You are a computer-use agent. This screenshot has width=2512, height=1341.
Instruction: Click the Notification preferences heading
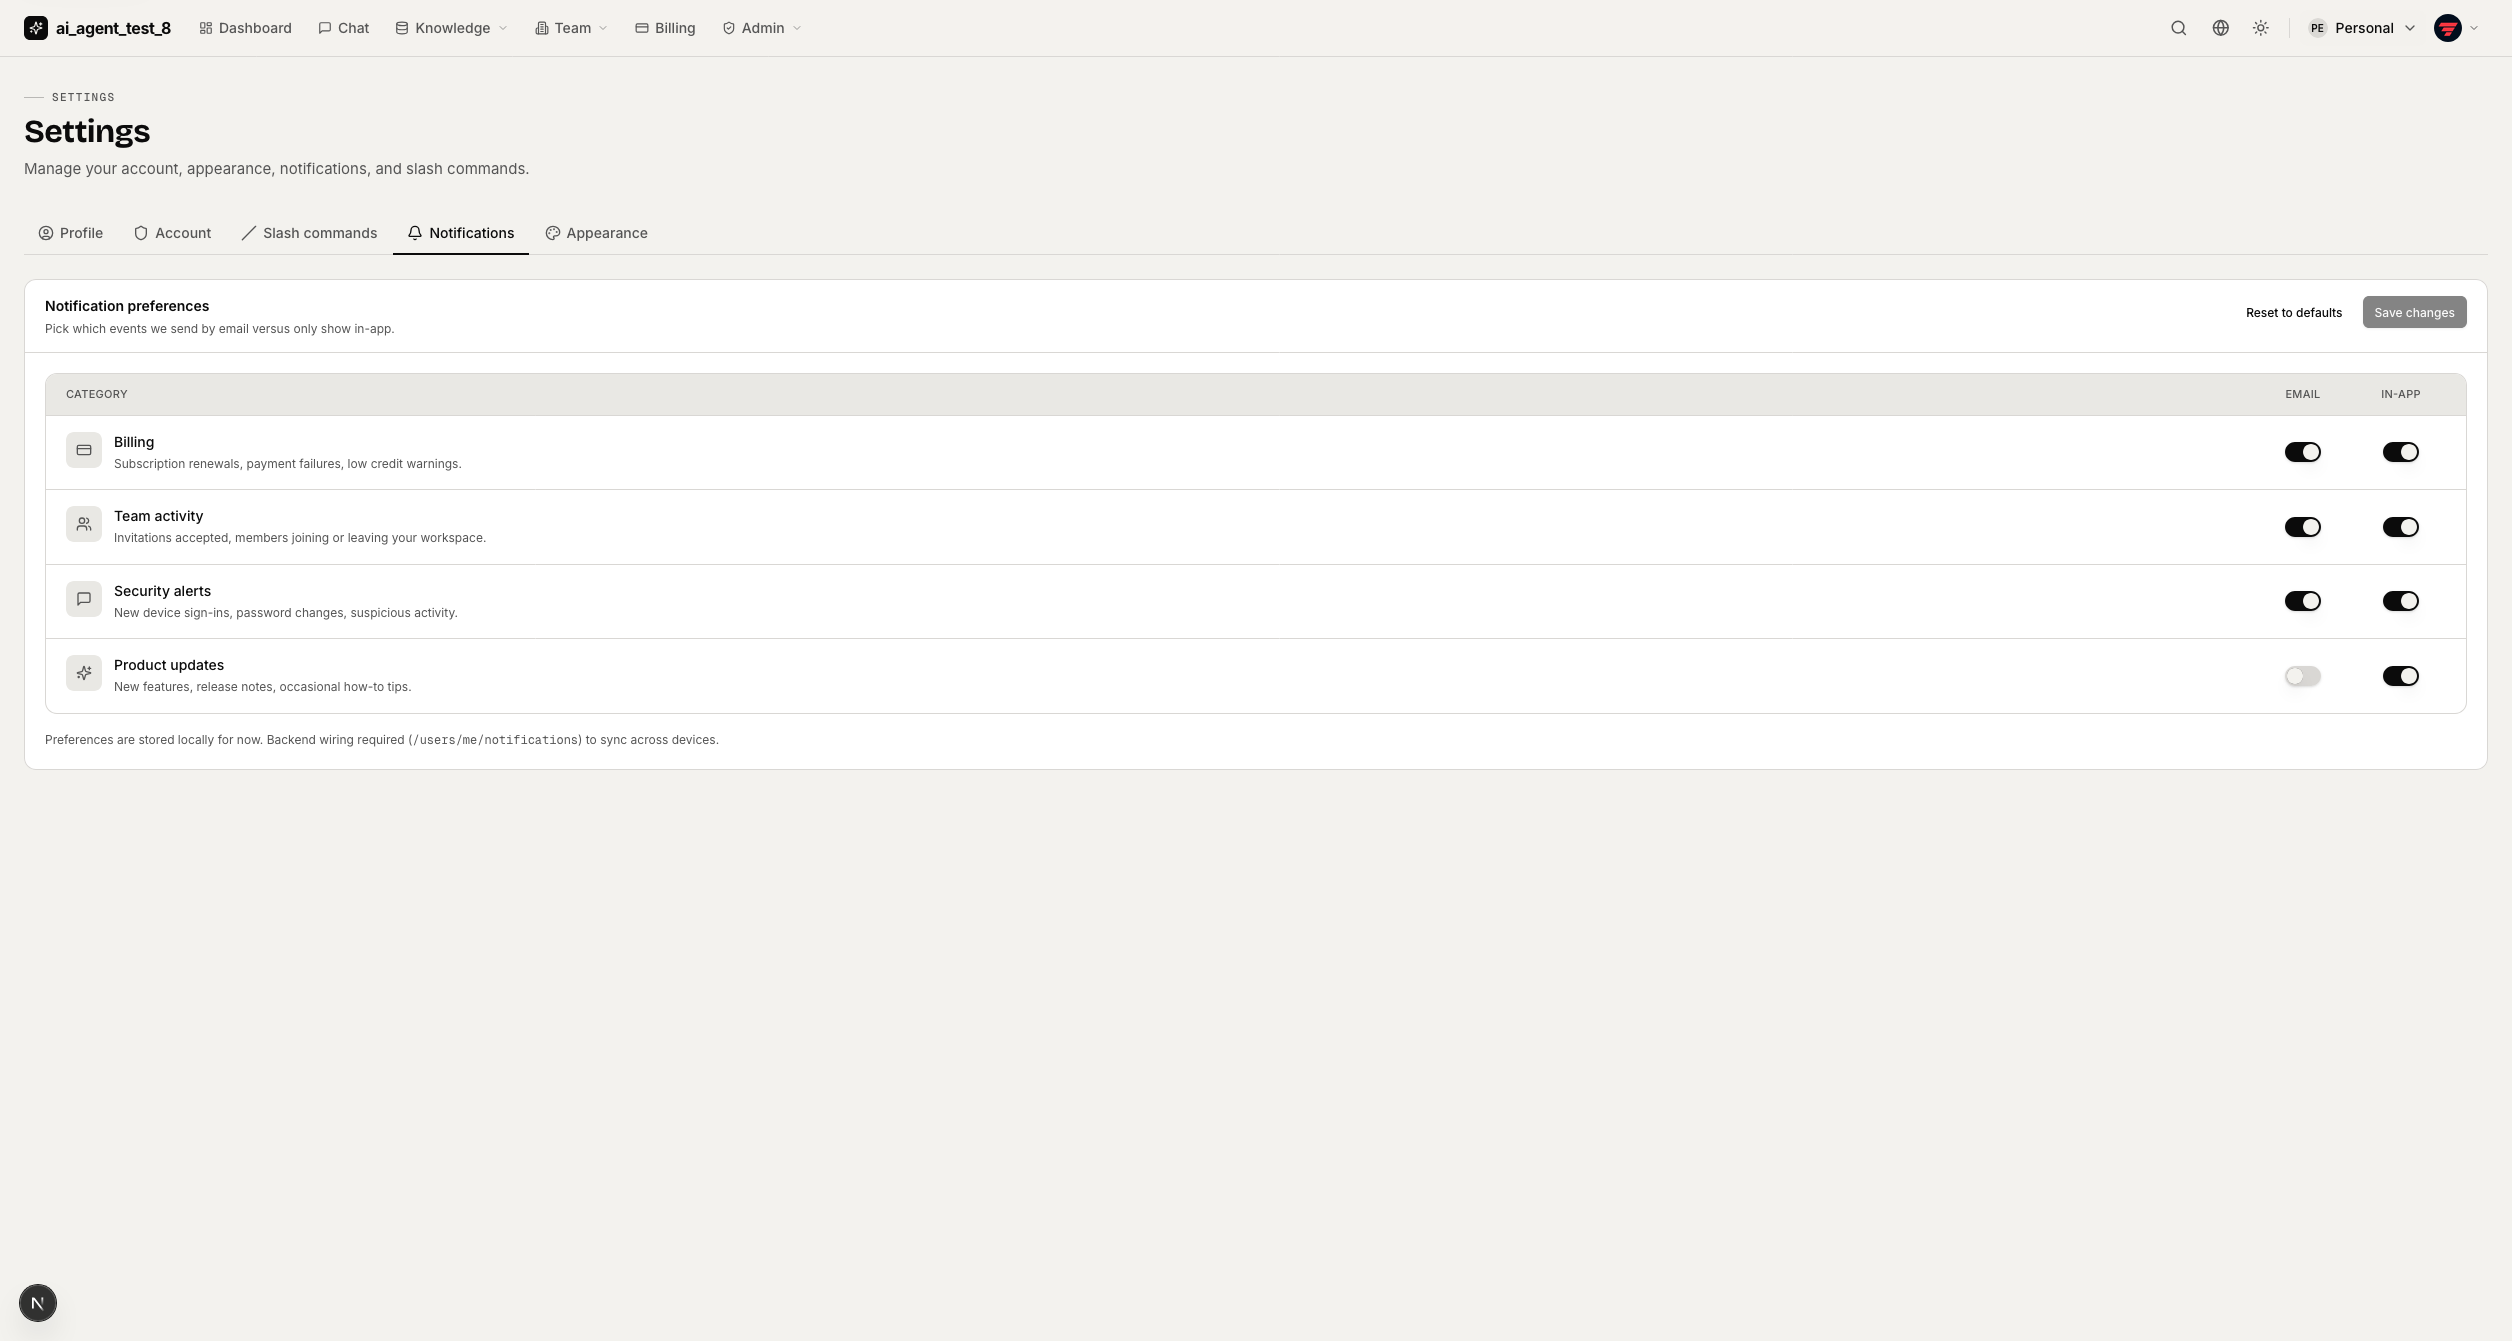pyautogui.click(x=127, y=306)
